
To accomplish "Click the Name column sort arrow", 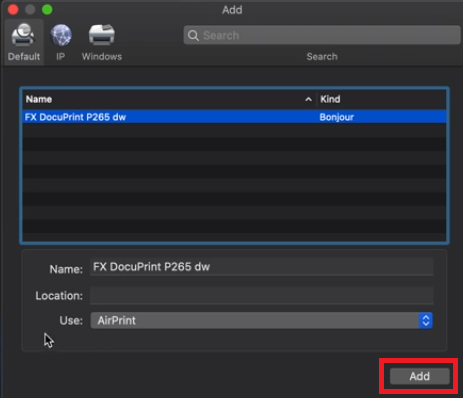I will tap(308, 99).
